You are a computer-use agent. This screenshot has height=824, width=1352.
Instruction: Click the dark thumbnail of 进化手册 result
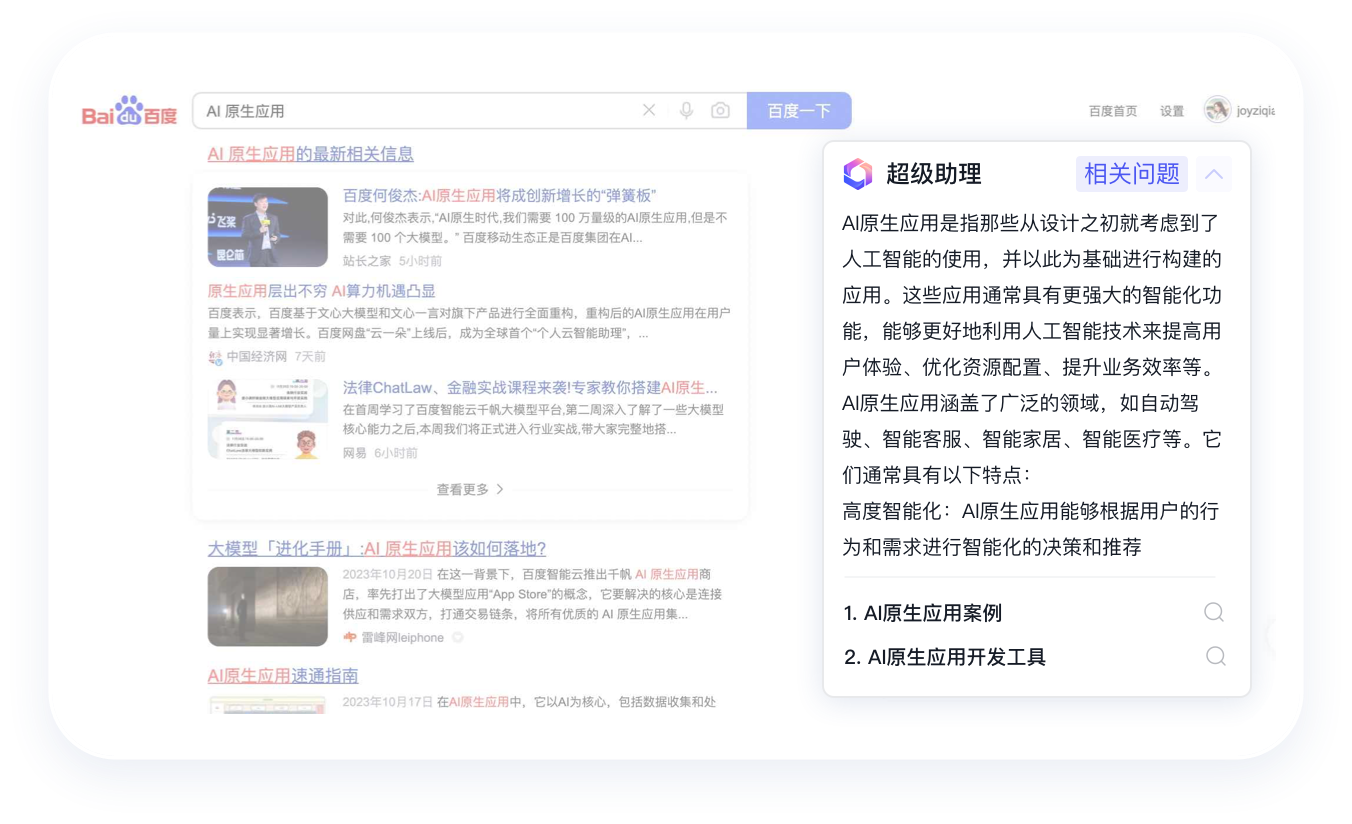coord(268,606)
